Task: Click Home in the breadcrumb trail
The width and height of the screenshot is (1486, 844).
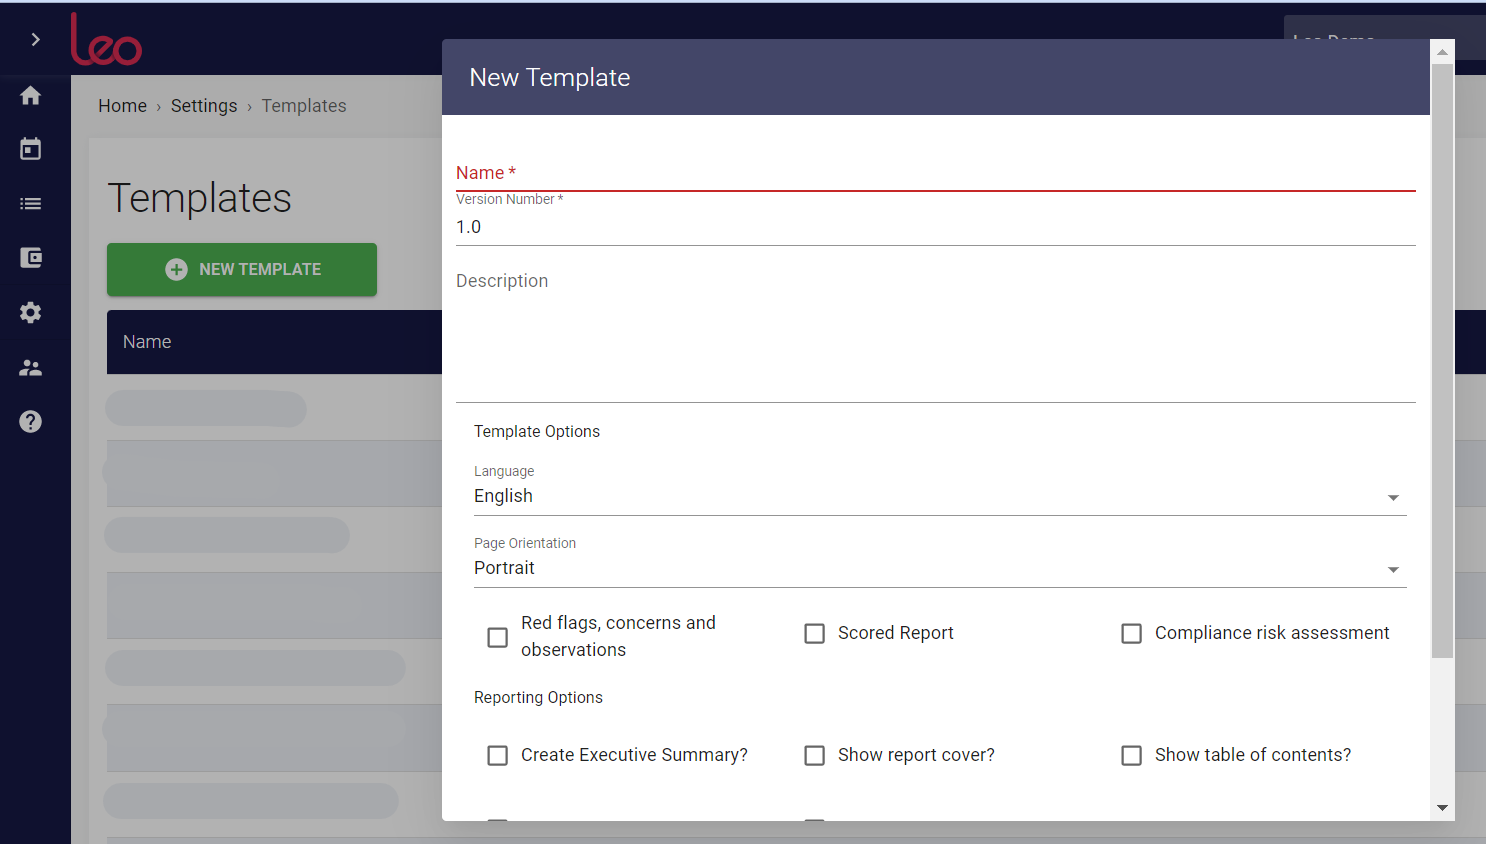Action: point(122,105)
